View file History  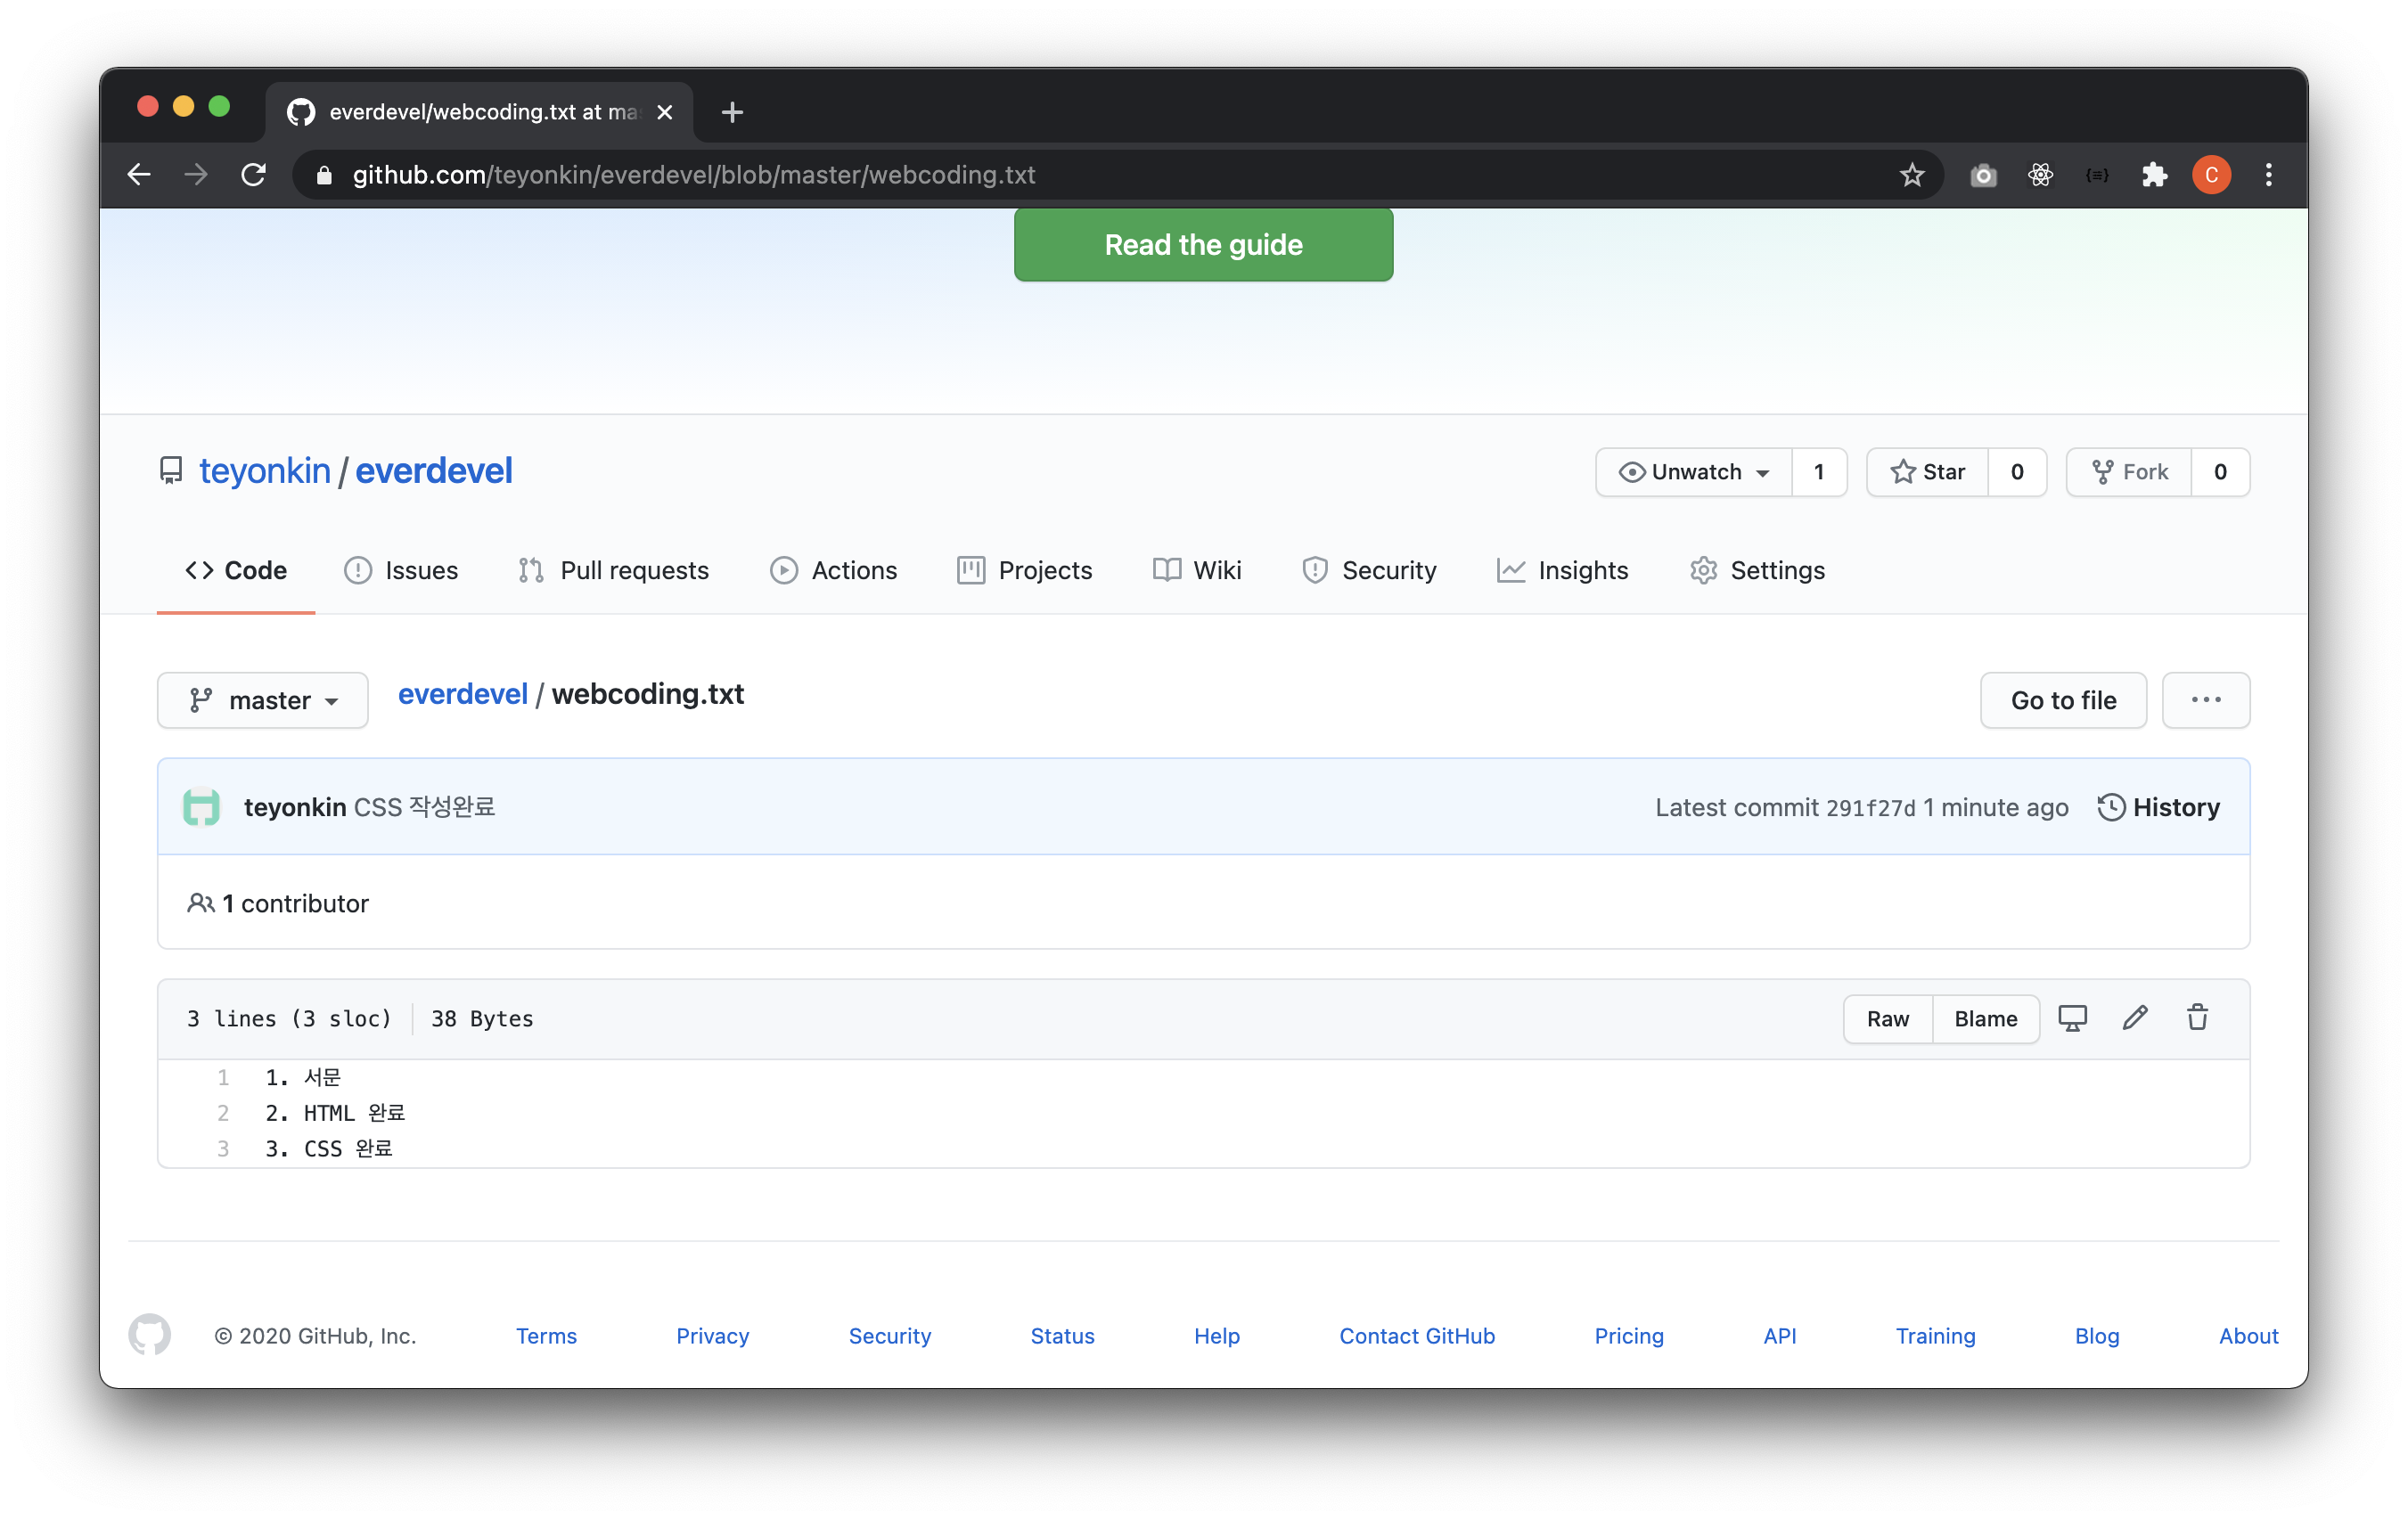tap(2158, 807)
